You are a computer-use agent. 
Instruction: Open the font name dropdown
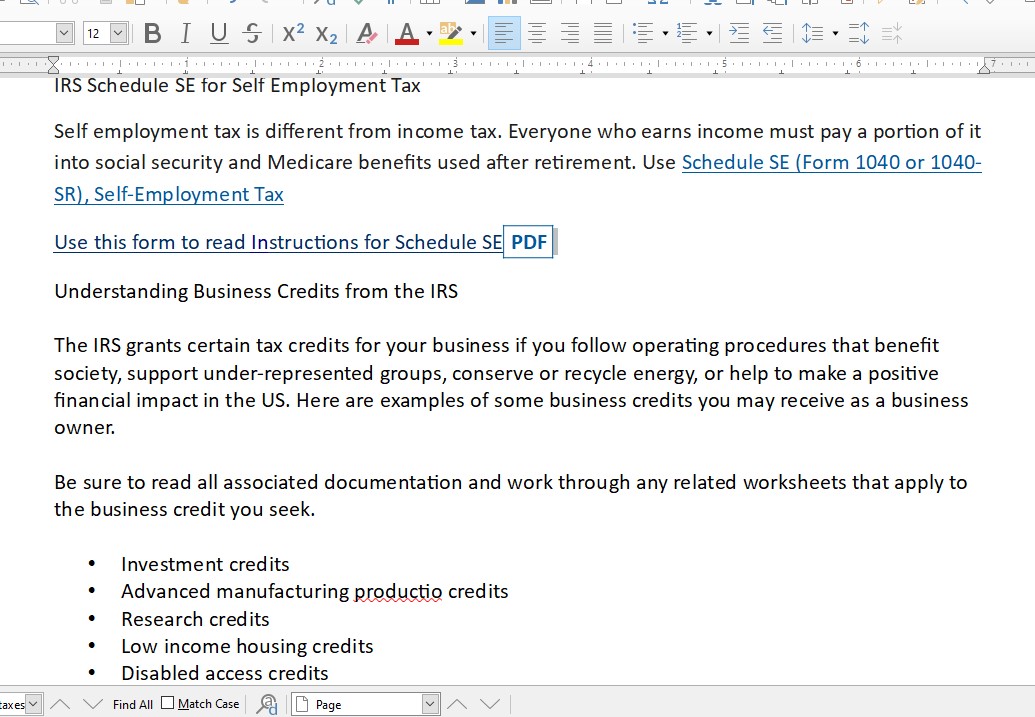point(64,33)
